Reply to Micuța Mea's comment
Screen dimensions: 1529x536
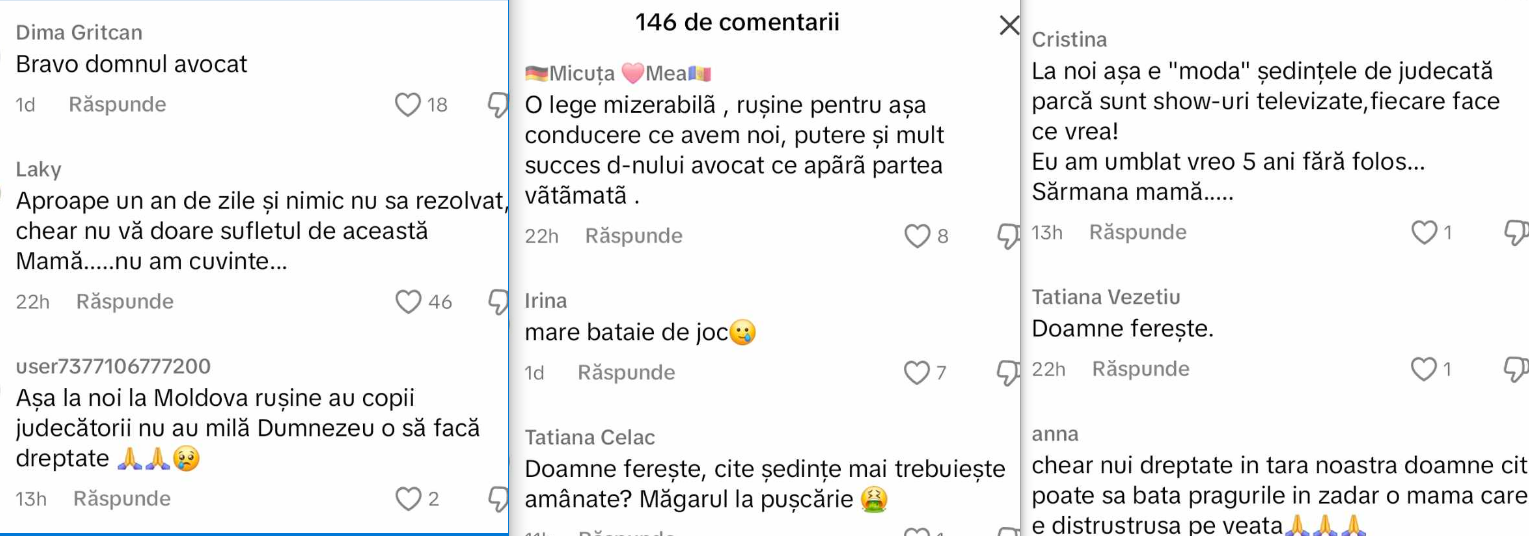(633, 236)
